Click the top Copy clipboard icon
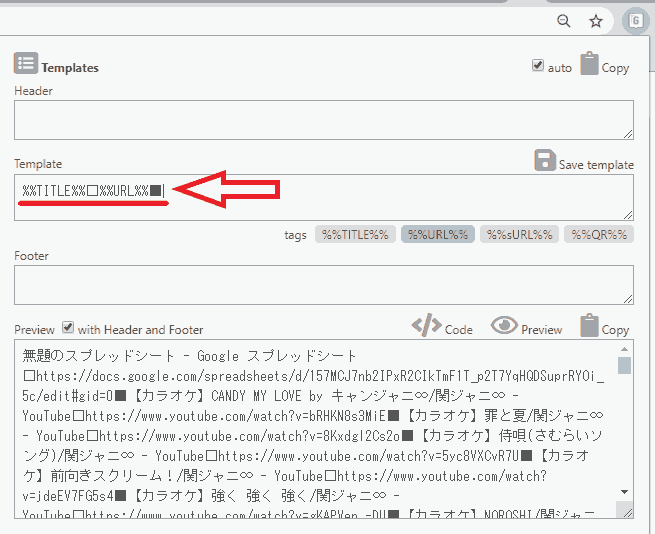The width and height of the screenshot is (655, 534). [x=589, y=64]
